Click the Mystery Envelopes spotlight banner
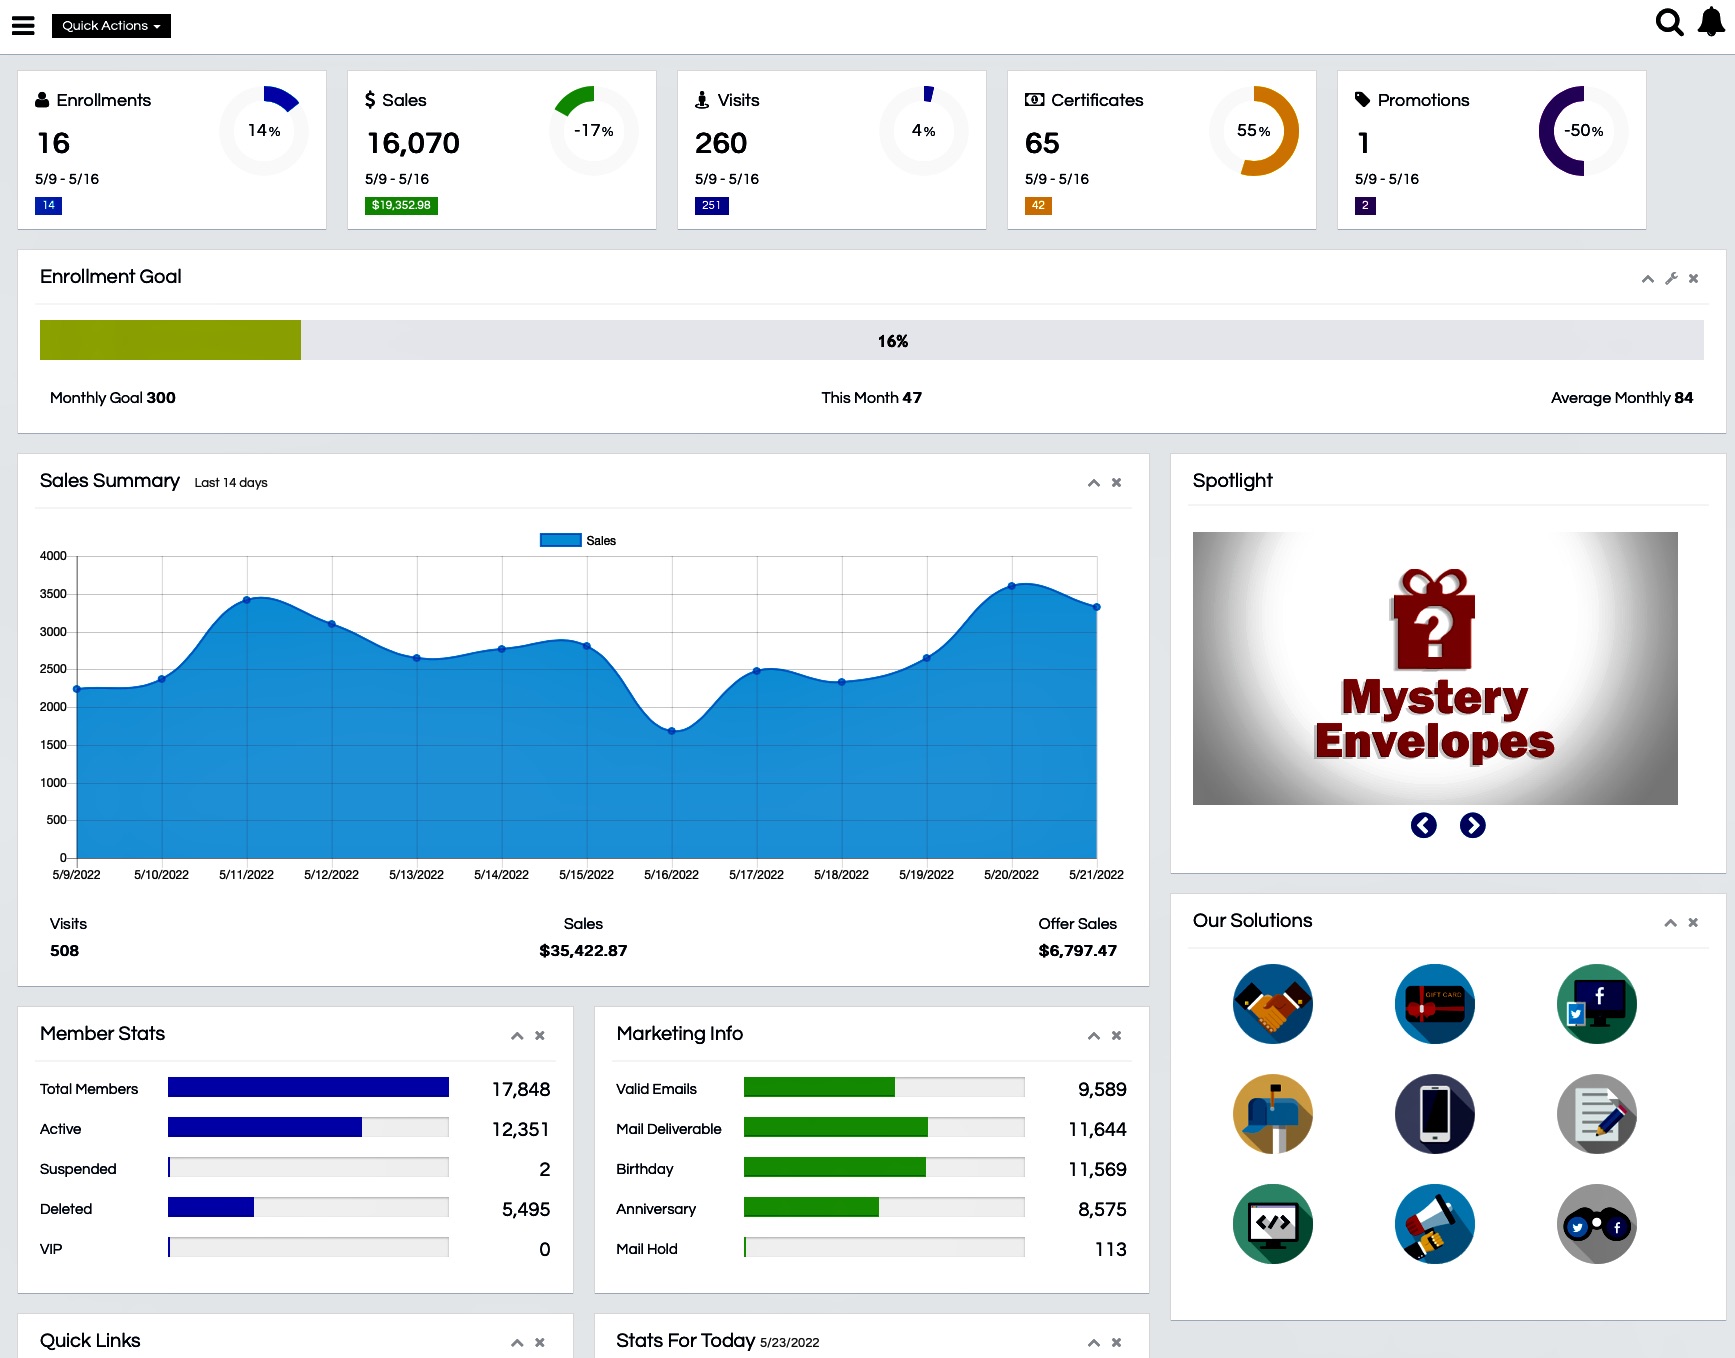The height and width of the screenshot is (1358, 1735). coord(1435,668)
